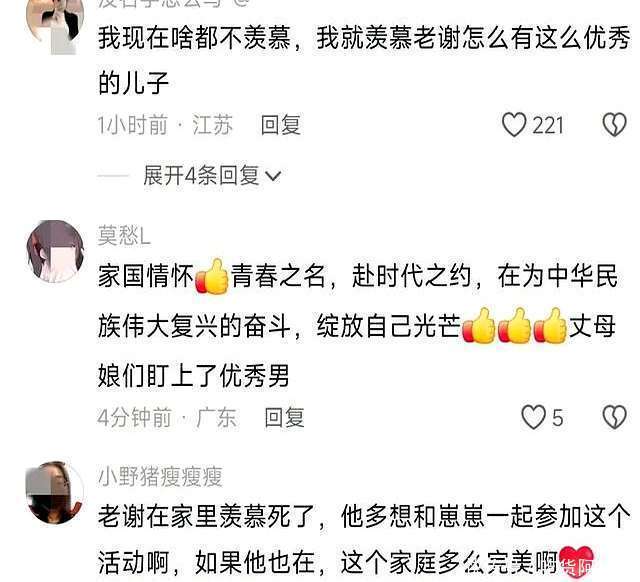Tap the like count 5
Screen dimensions: 640x582
[558, 418]
